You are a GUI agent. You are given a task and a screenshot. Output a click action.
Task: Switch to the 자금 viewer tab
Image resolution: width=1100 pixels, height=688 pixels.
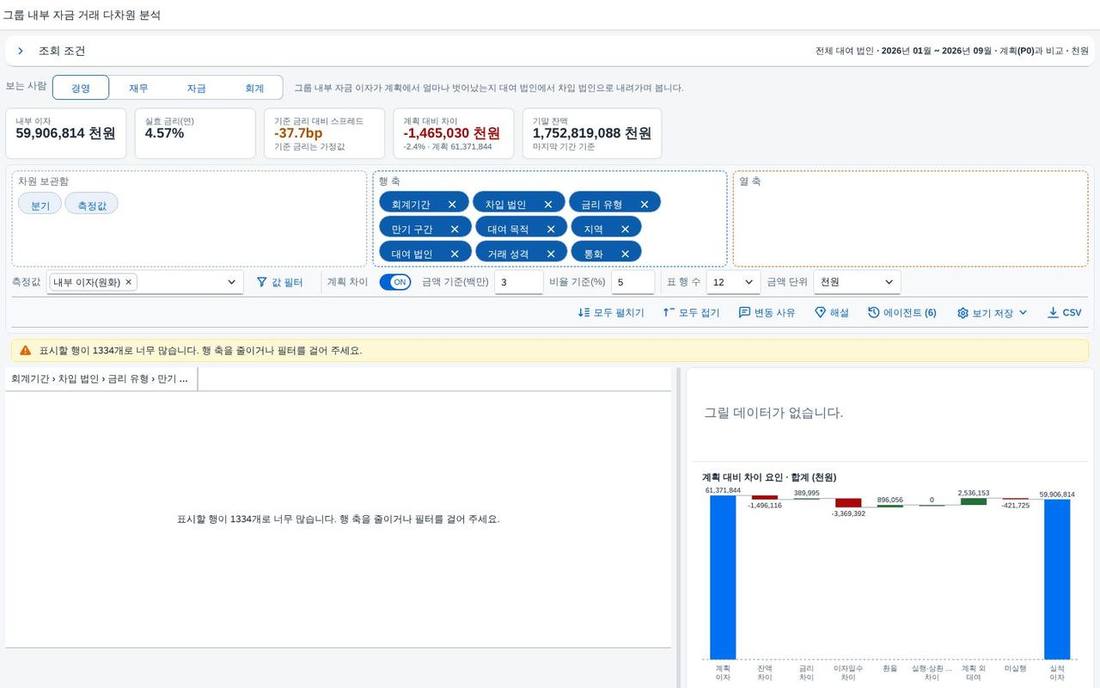(x=196, y=88)
